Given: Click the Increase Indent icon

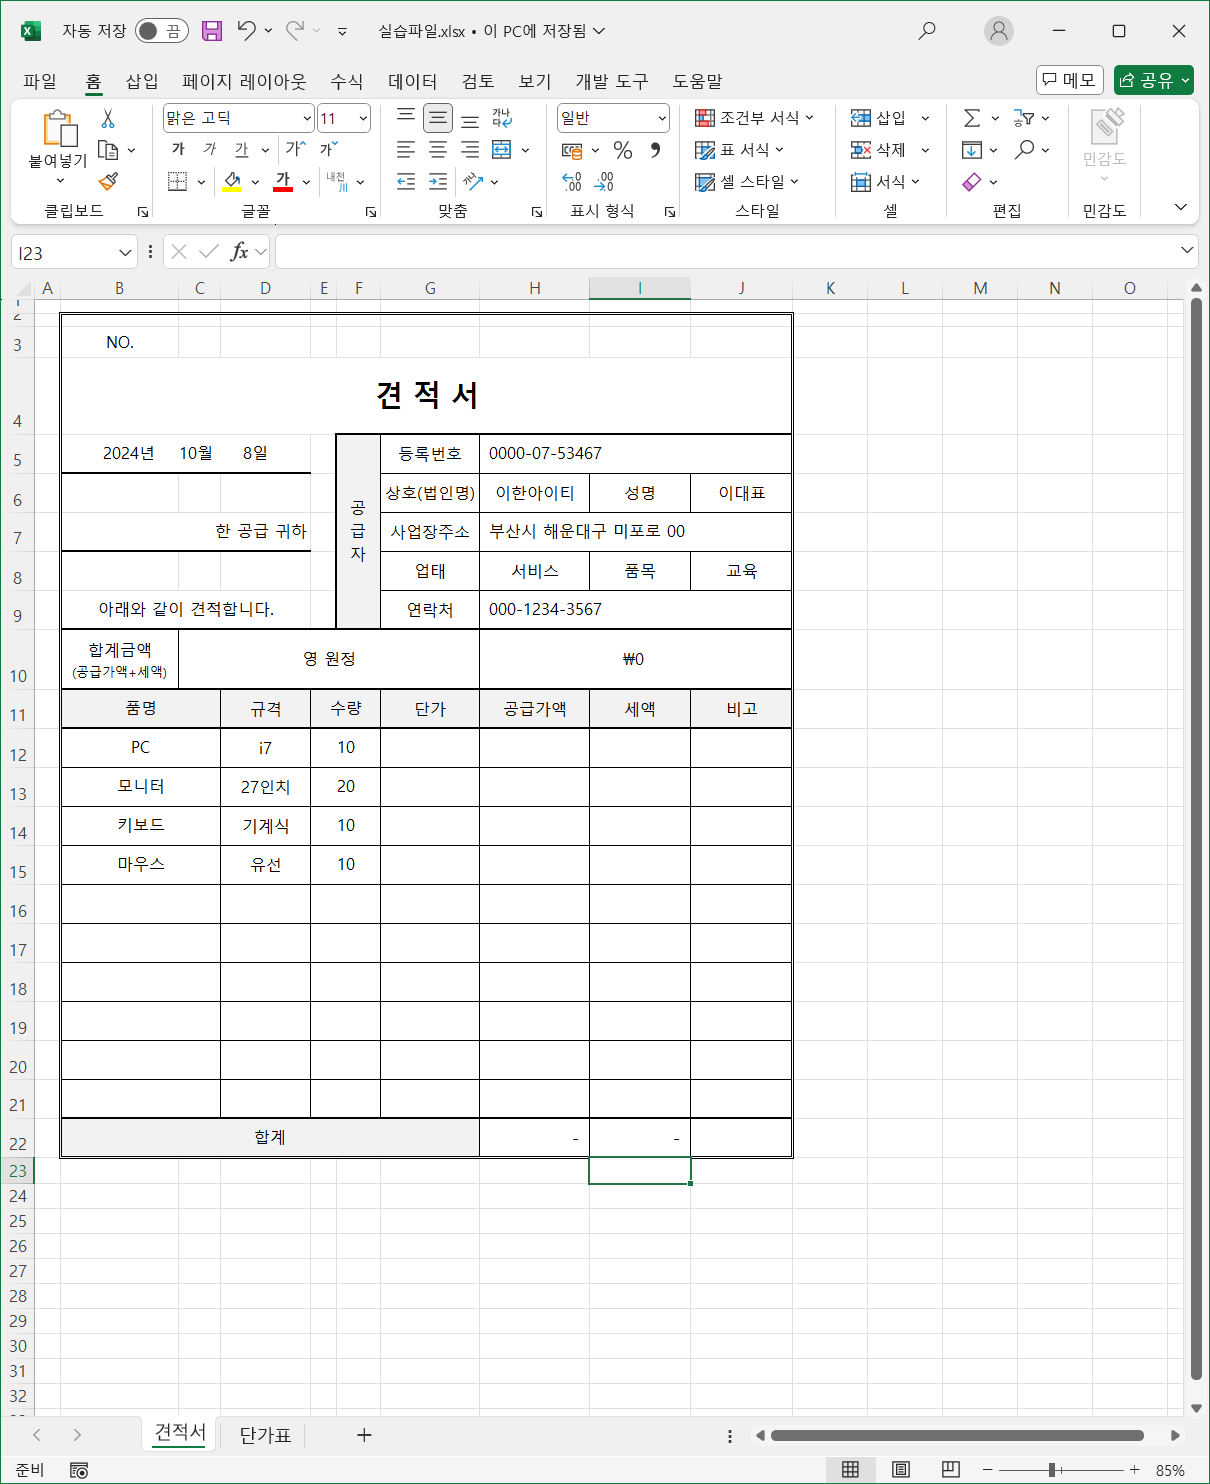Looking at the screenshot, I should (438, 181).
